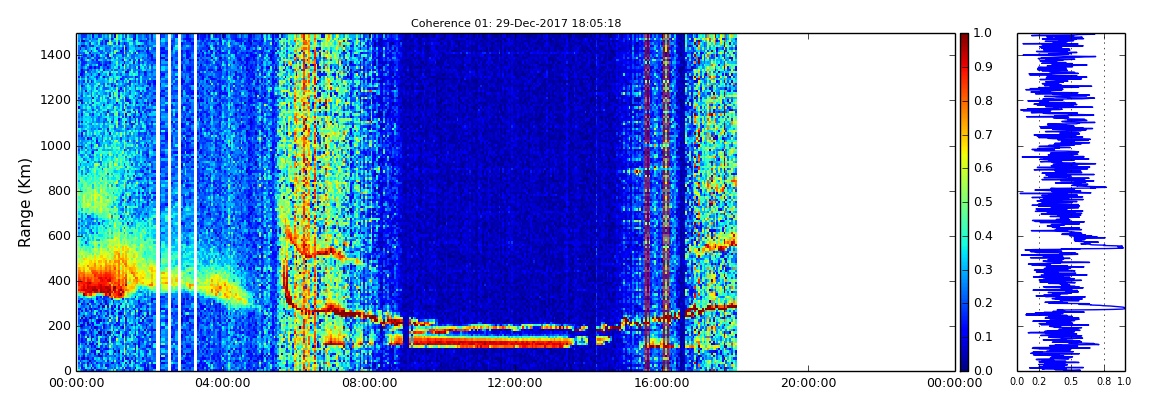Click the 1000 range tick label
Screen dimensions: 1150x407
(57, 145)
